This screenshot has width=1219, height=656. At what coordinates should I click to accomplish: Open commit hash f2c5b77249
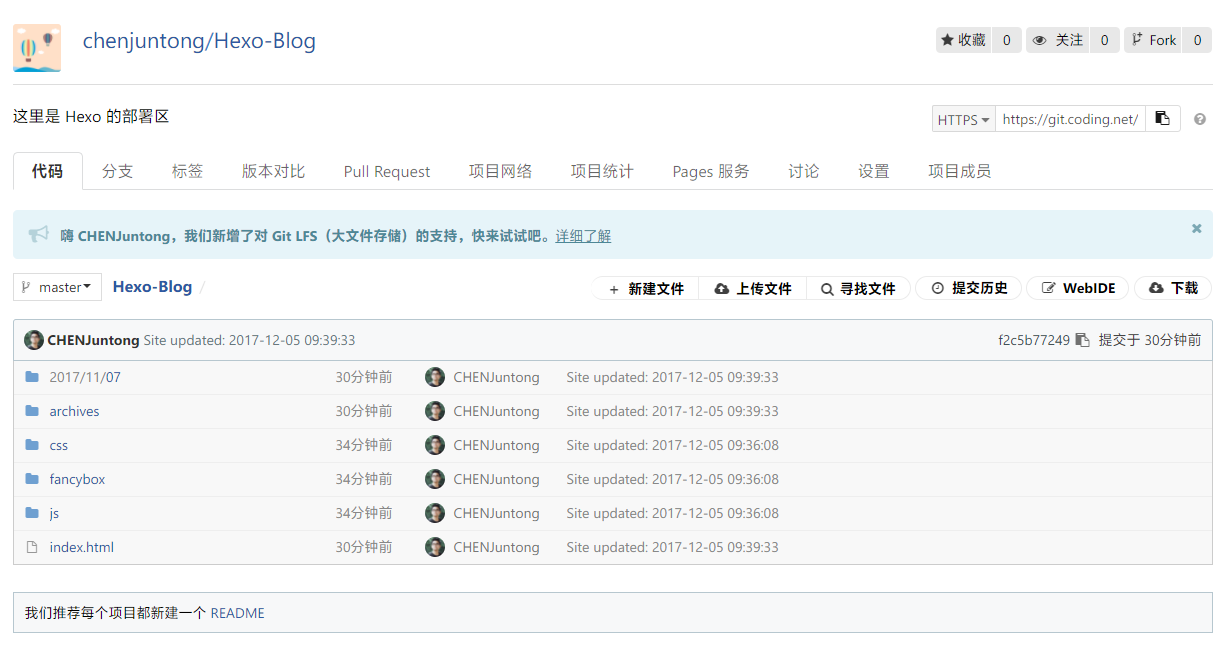[1034, 340]
